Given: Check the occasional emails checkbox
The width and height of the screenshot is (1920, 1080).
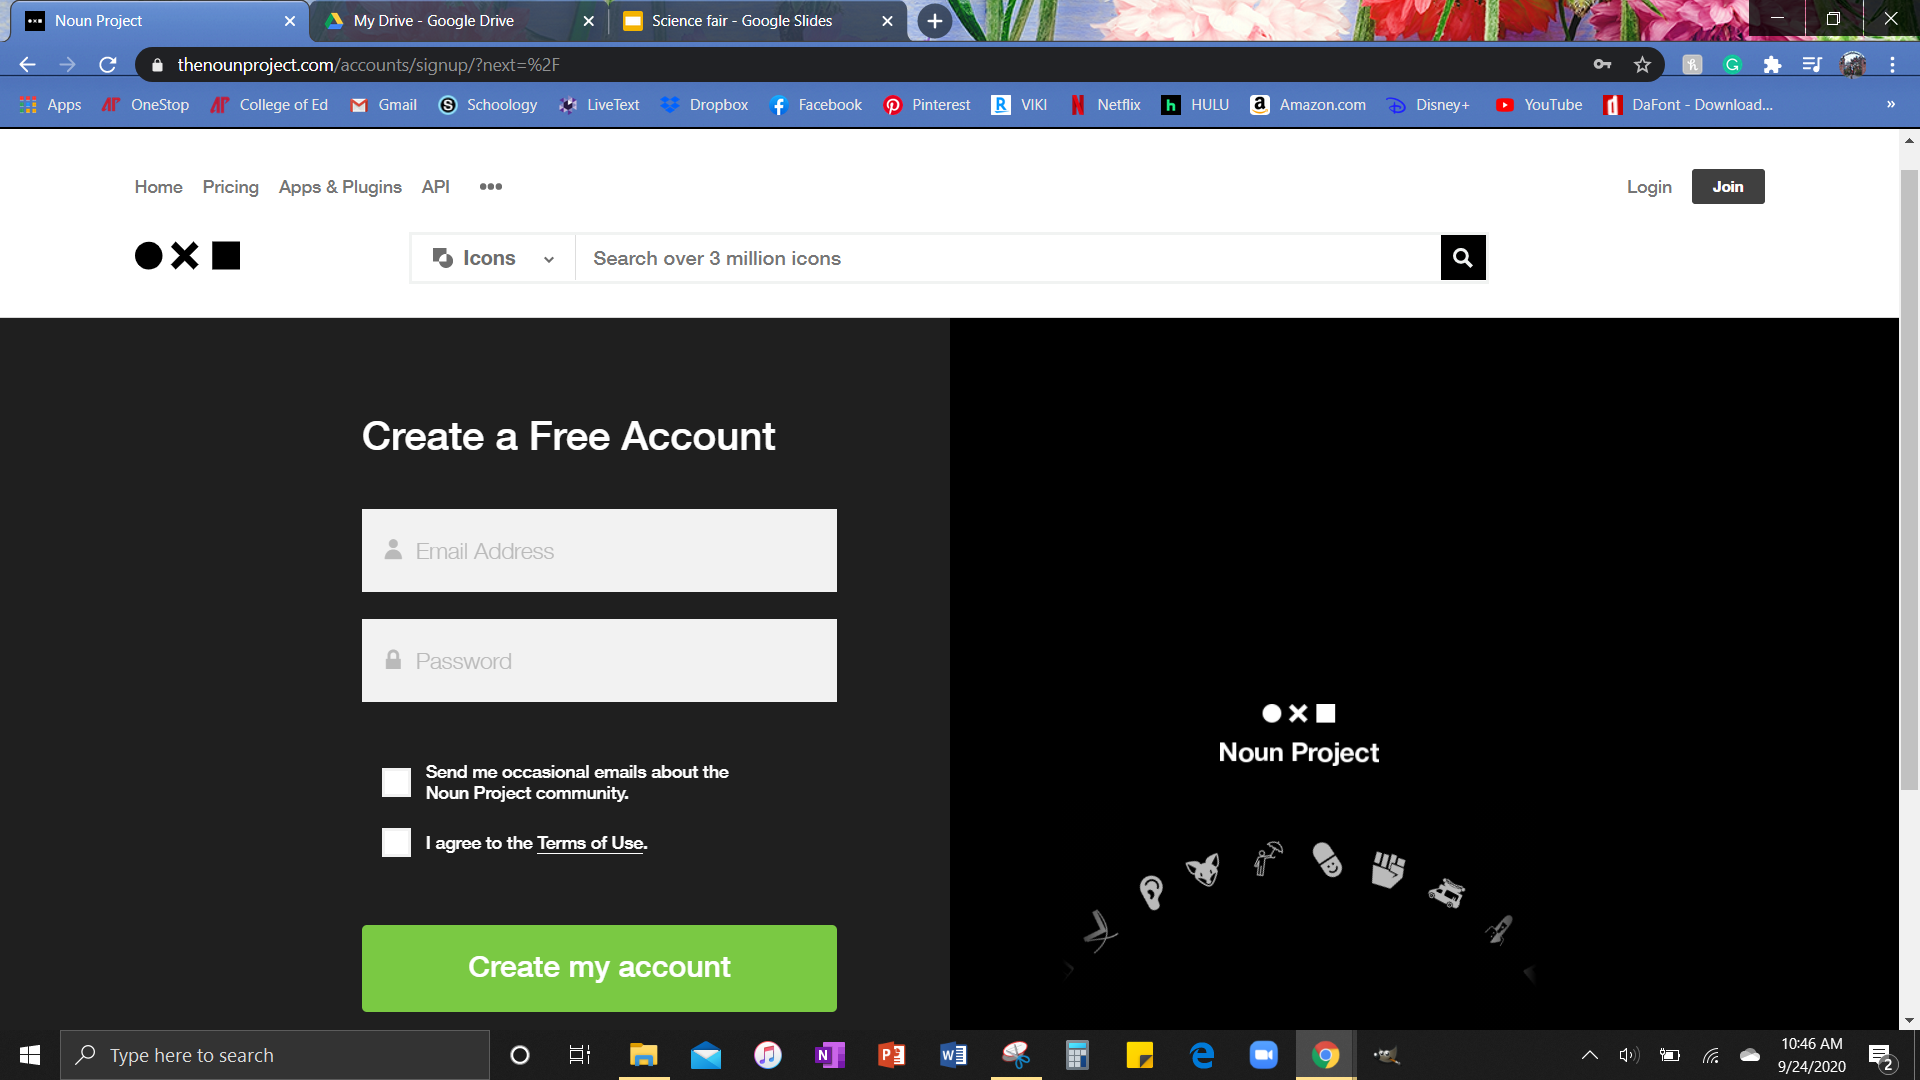Looking at the screenshot, I should (395, 782).
